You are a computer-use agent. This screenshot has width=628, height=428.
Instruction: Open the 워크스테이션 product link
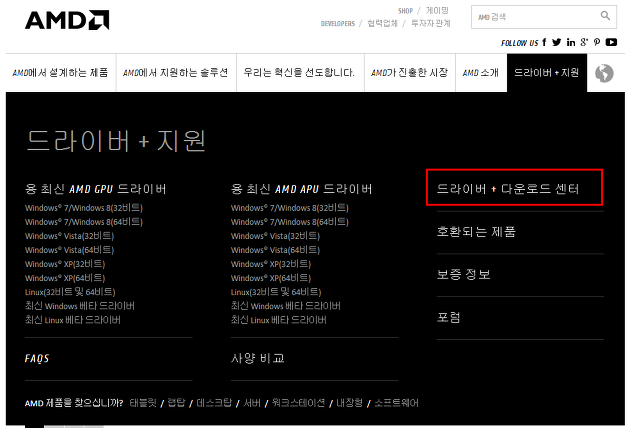(x=298, y=403)
